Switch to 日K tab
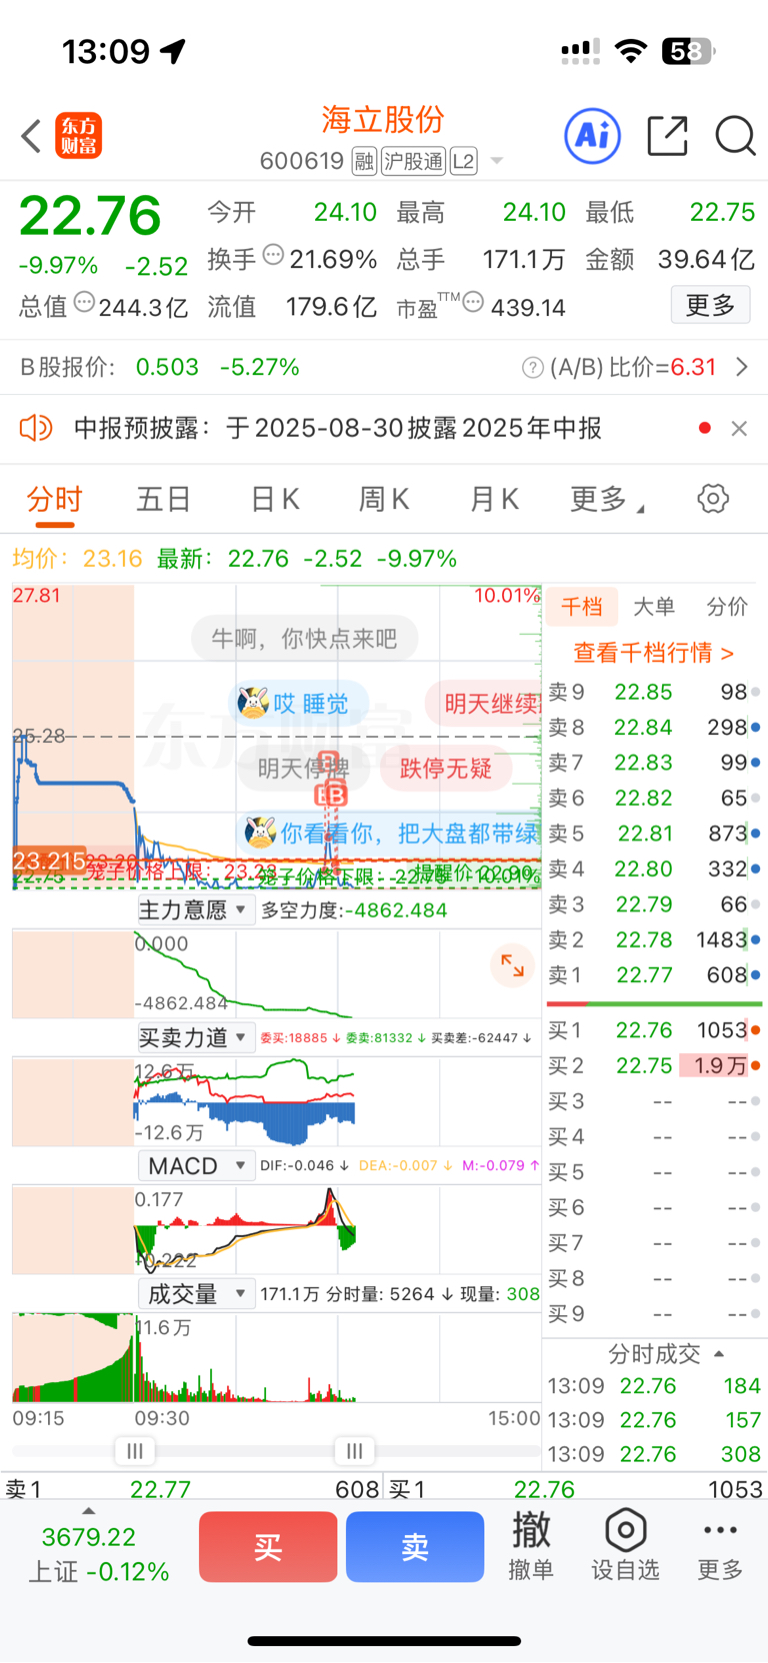Viewport: 768px width, 1663px height. pyautogui.click(x=274, y=499)
